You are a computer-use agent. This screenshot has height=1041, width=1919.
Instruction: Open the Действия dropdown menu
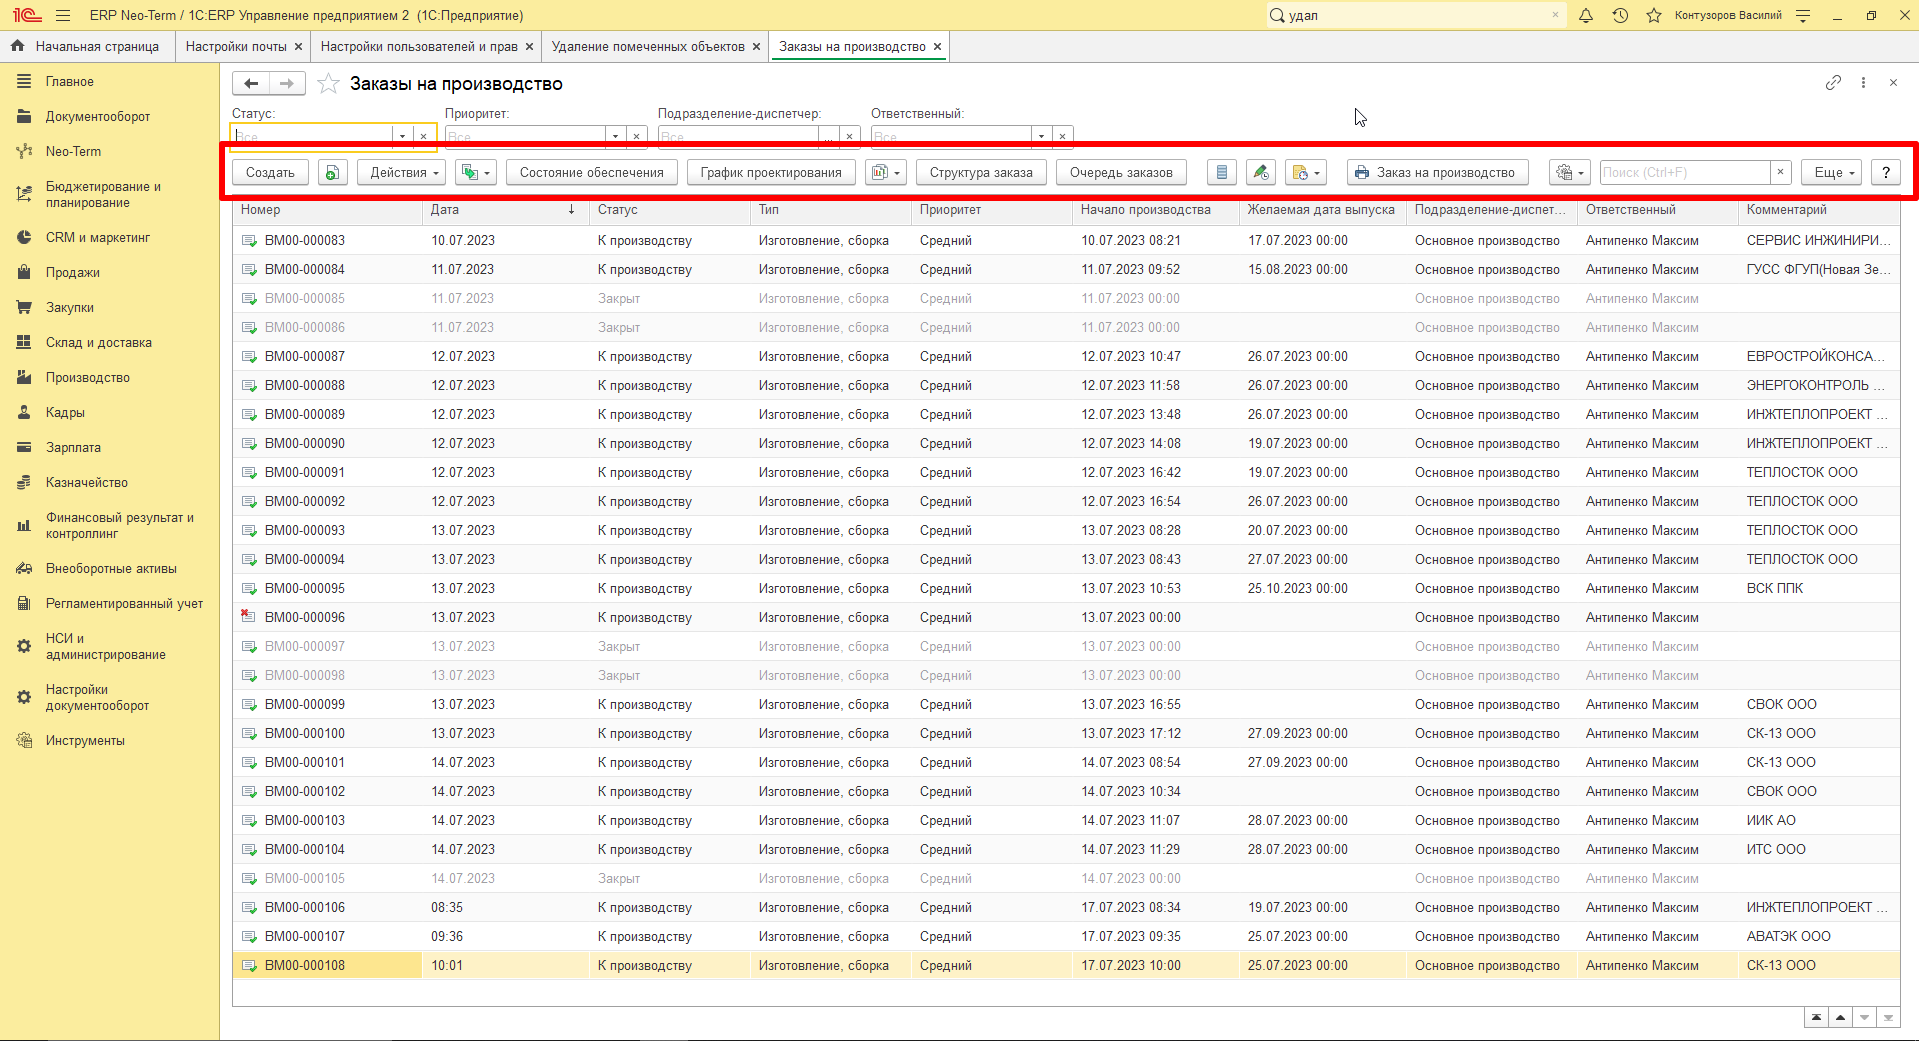pos(403,173)
